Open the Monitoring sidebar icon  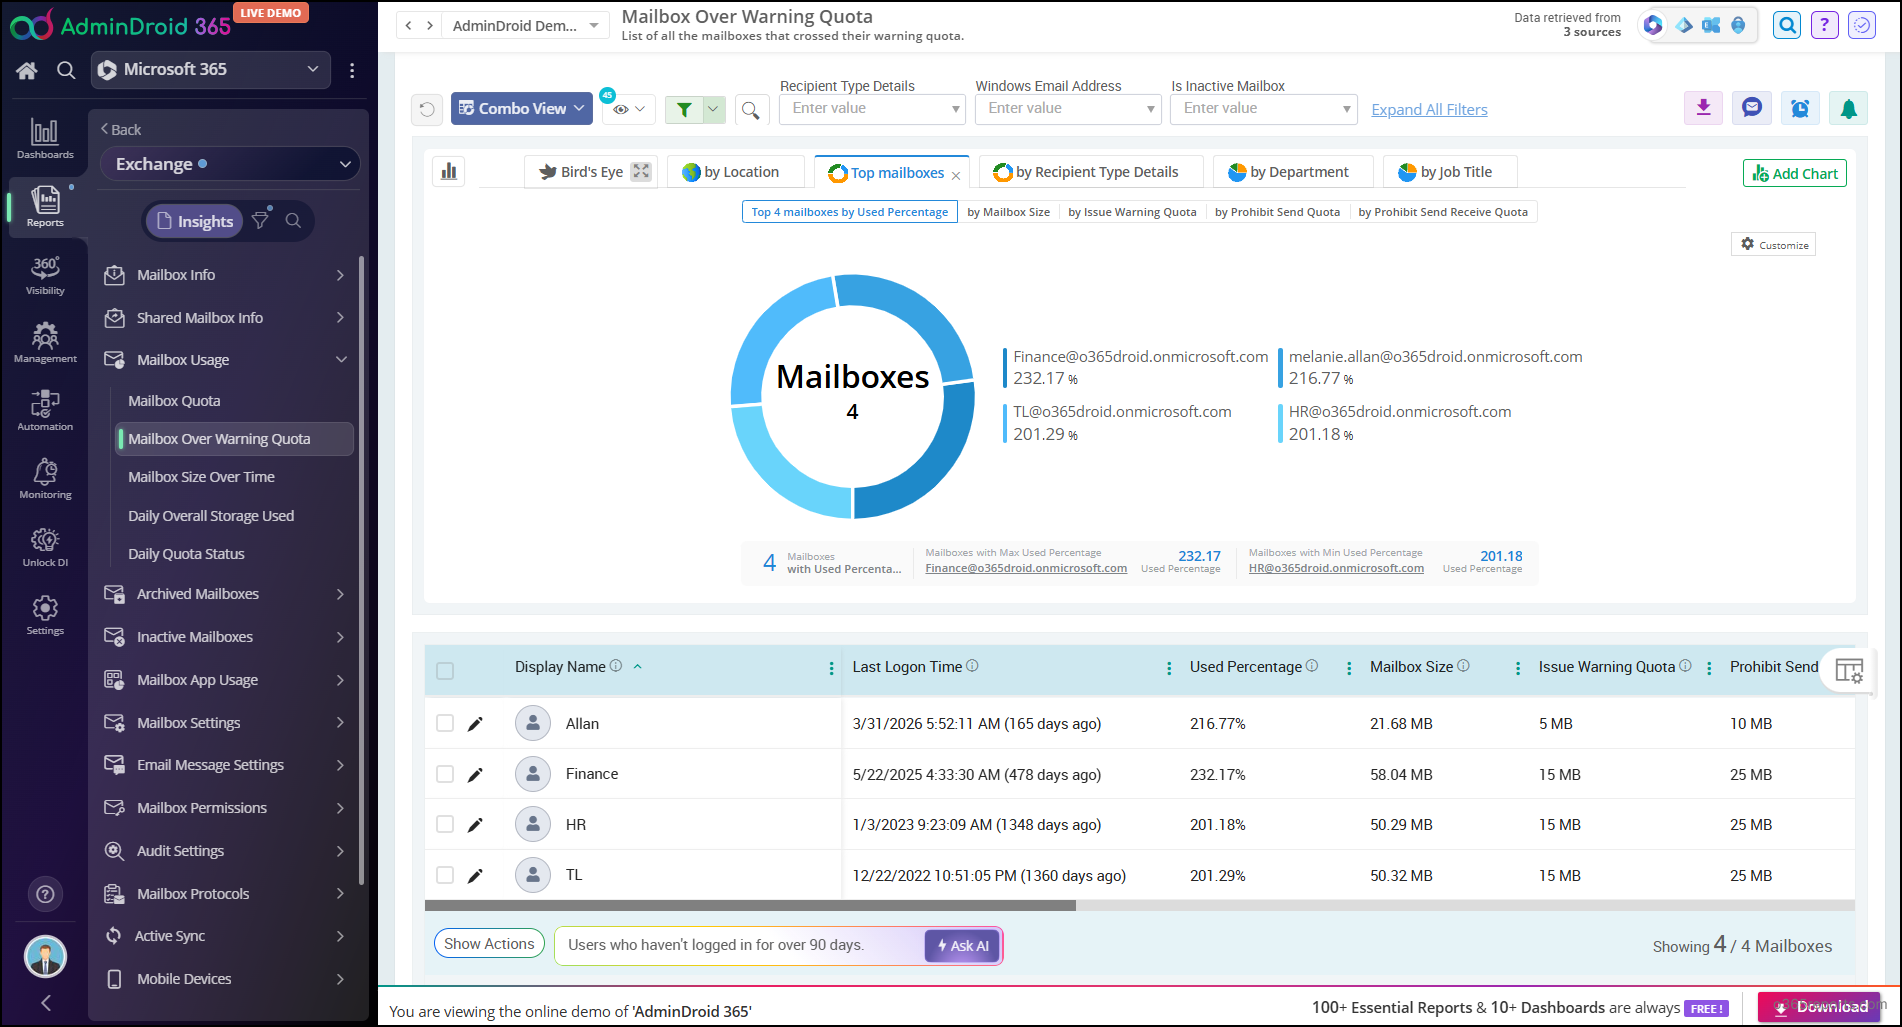coord(45,479)
